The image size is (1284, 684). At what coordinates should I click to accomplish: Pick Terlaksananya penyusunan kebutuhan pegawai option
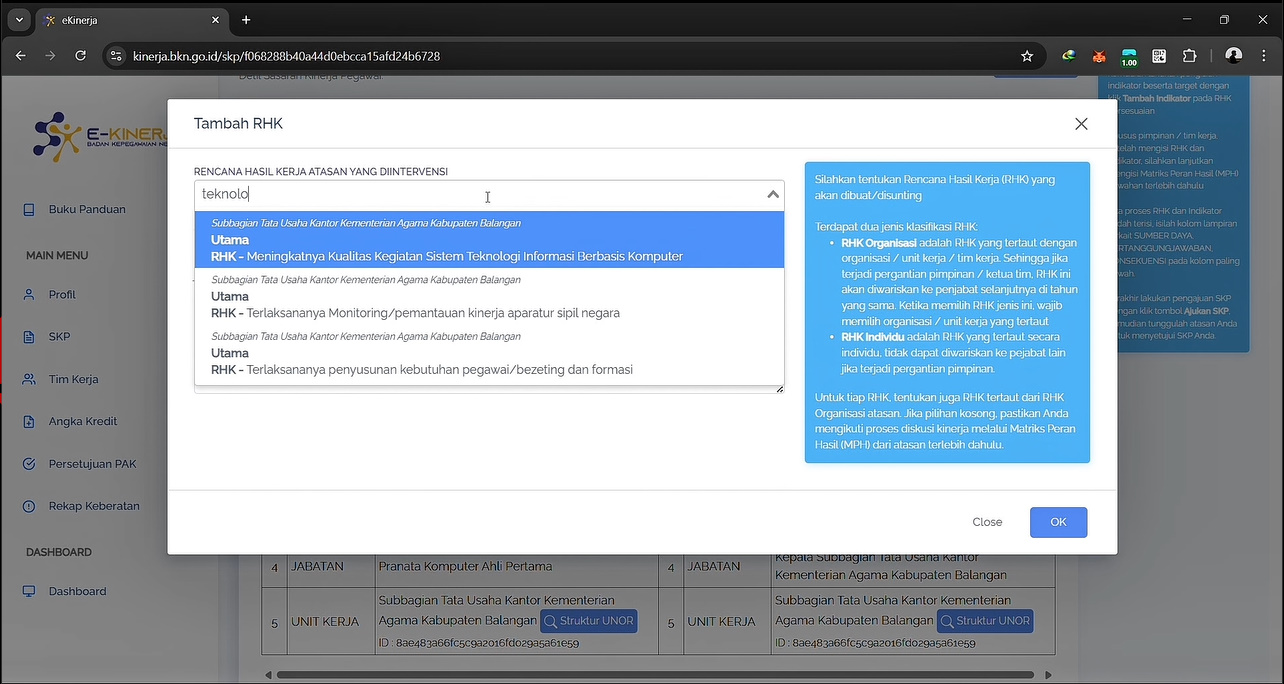point(421,370)
